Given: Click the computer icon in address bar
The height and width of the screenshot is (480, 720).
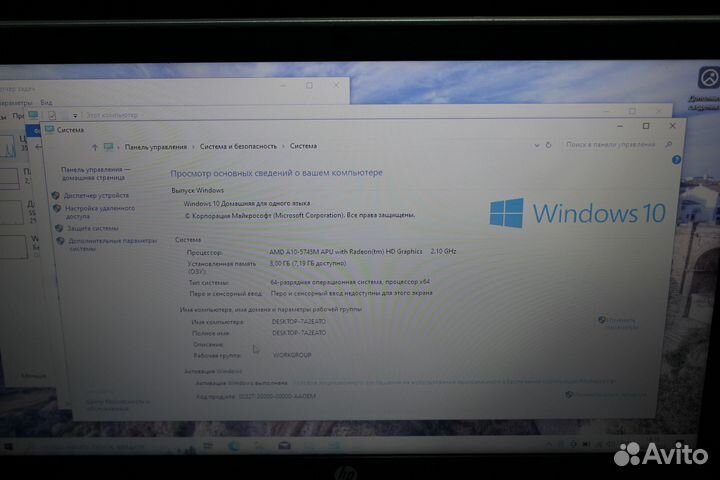Looking at the screenshot, I should (x=108, y=146).
